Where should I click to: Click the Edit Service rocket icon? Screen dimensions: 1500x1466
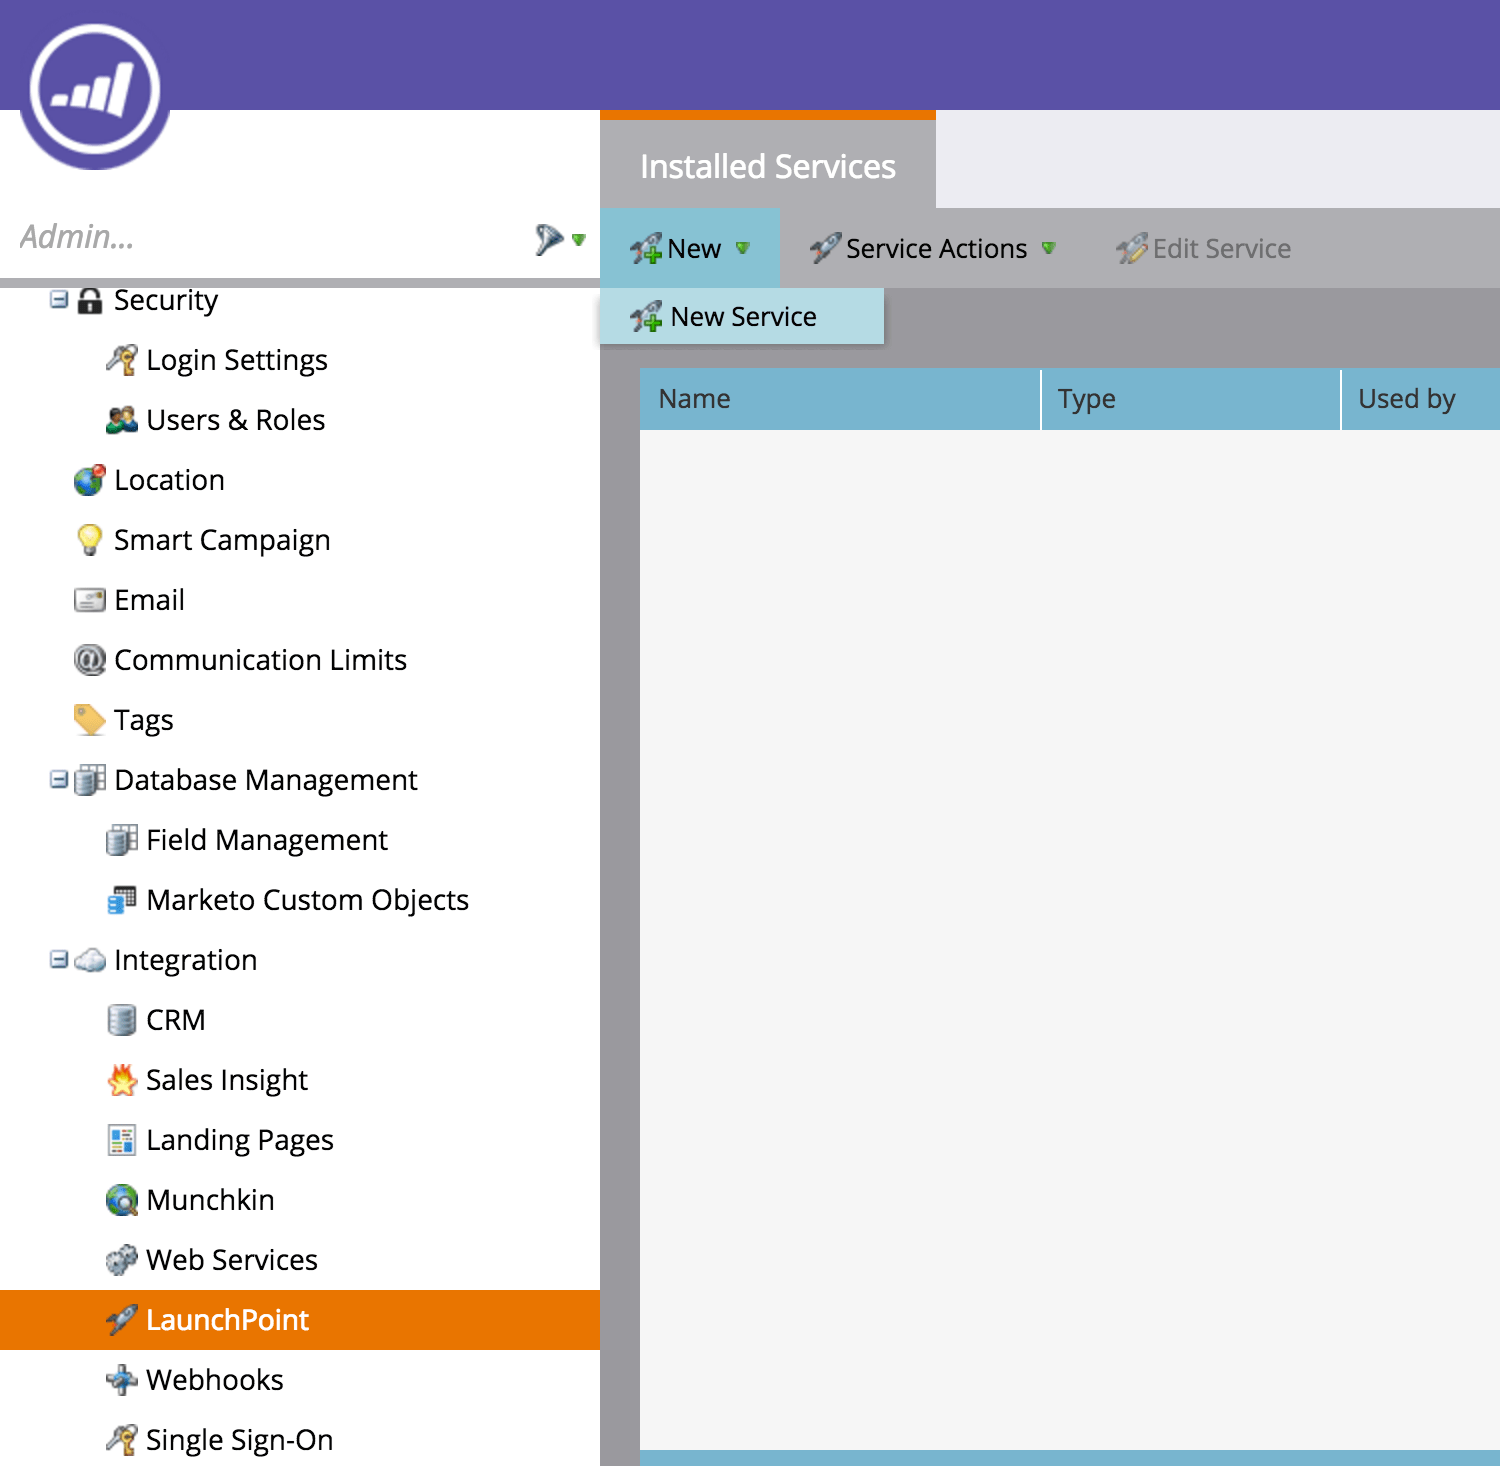point(1132,248)
